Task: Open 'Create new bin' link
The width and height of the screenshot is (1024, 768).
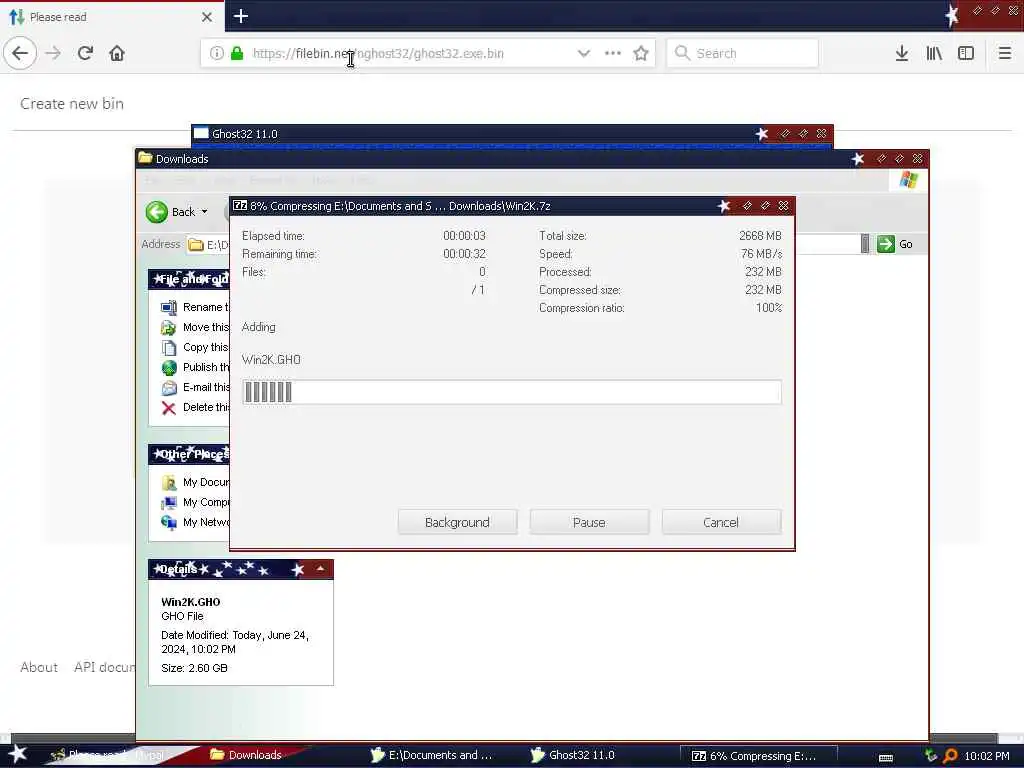Action: point(72,104)
